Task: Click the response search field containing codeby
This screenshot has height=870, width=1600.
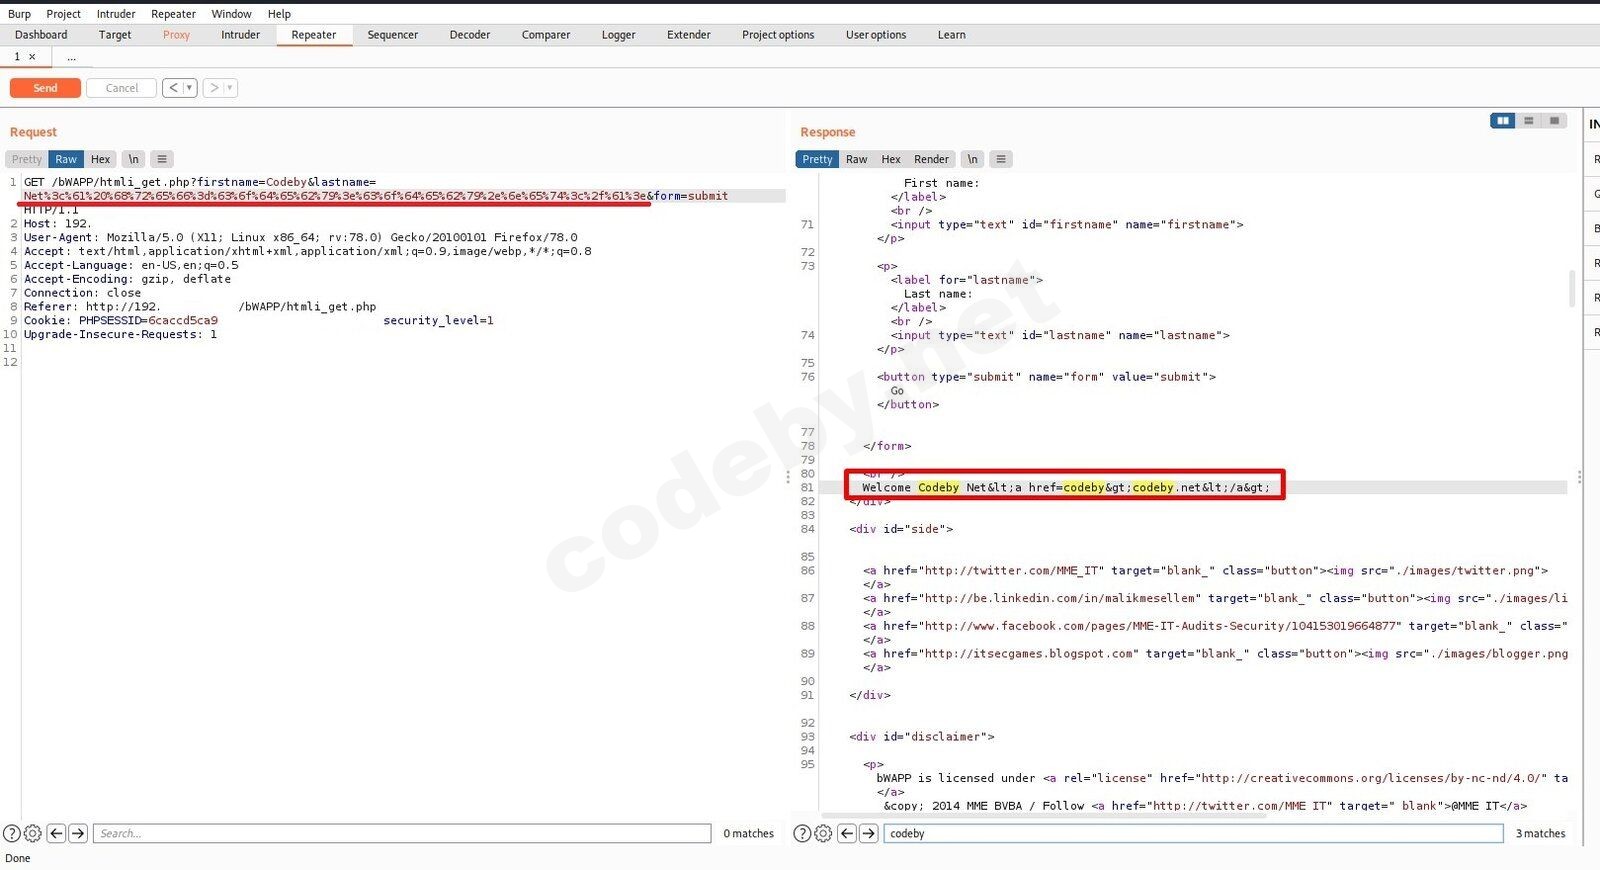Action: coord(1192,833)
